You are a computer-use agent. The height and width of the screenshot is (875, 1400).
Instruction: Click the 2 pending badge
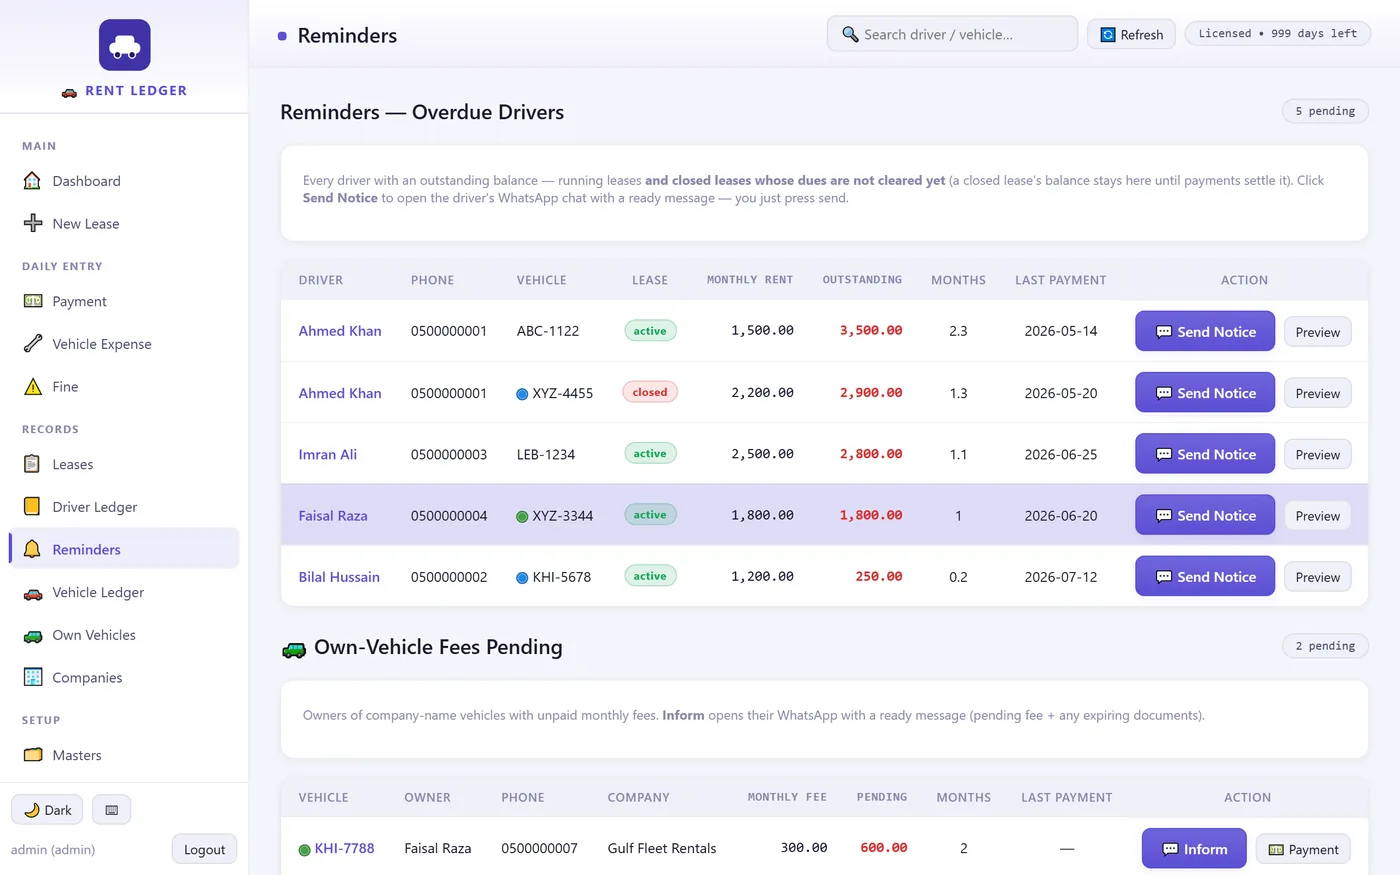(x=1325, y=646)
